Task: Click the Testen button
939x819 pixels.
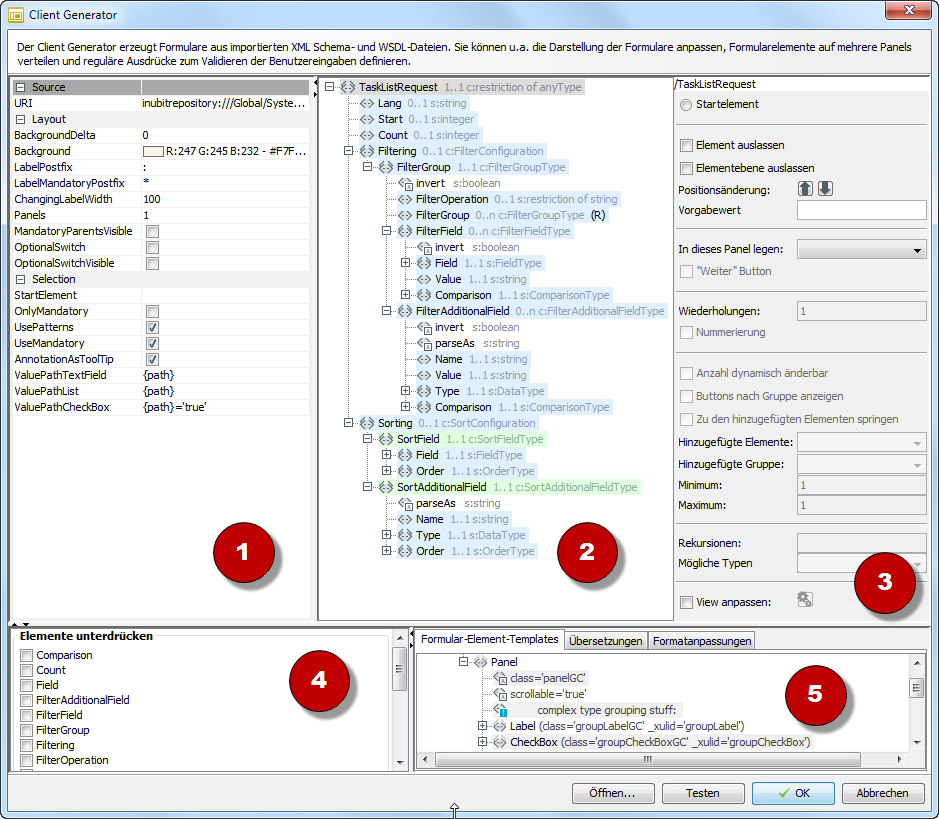Action: click(x=703, y=793)
